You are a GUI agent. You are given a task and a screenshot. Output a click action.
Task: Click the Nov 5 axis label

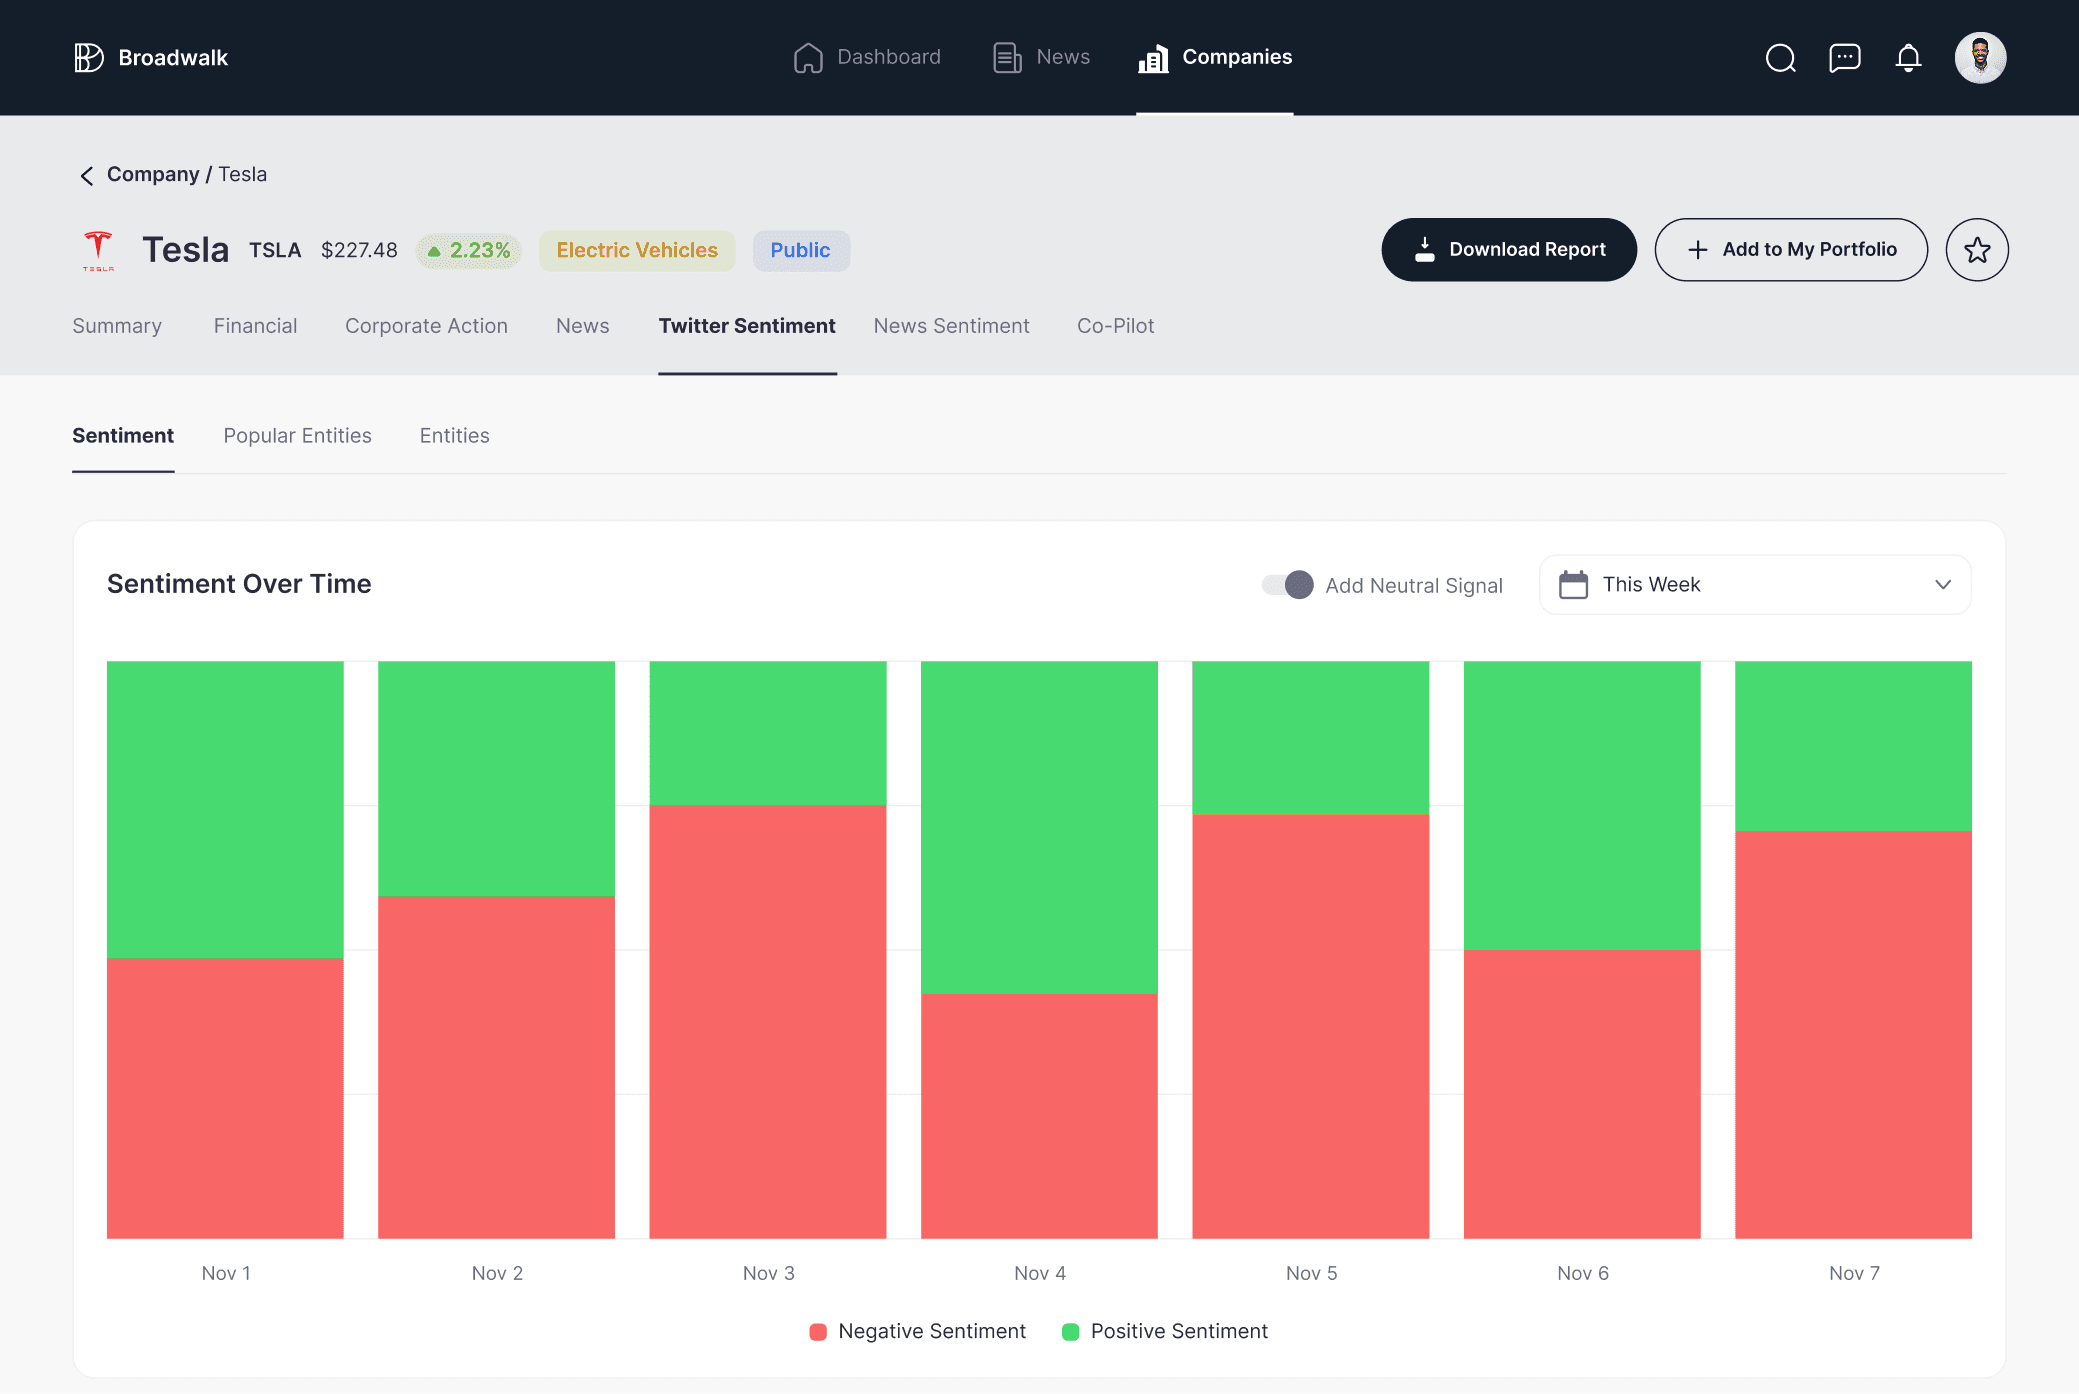click(x=1311, y=1274)
